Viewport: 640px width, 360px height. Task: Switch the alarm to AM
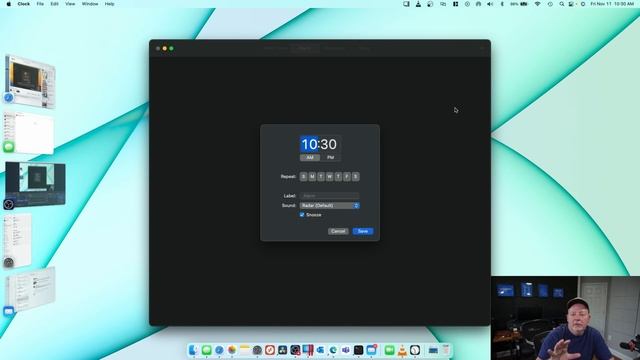coord(310,158)
